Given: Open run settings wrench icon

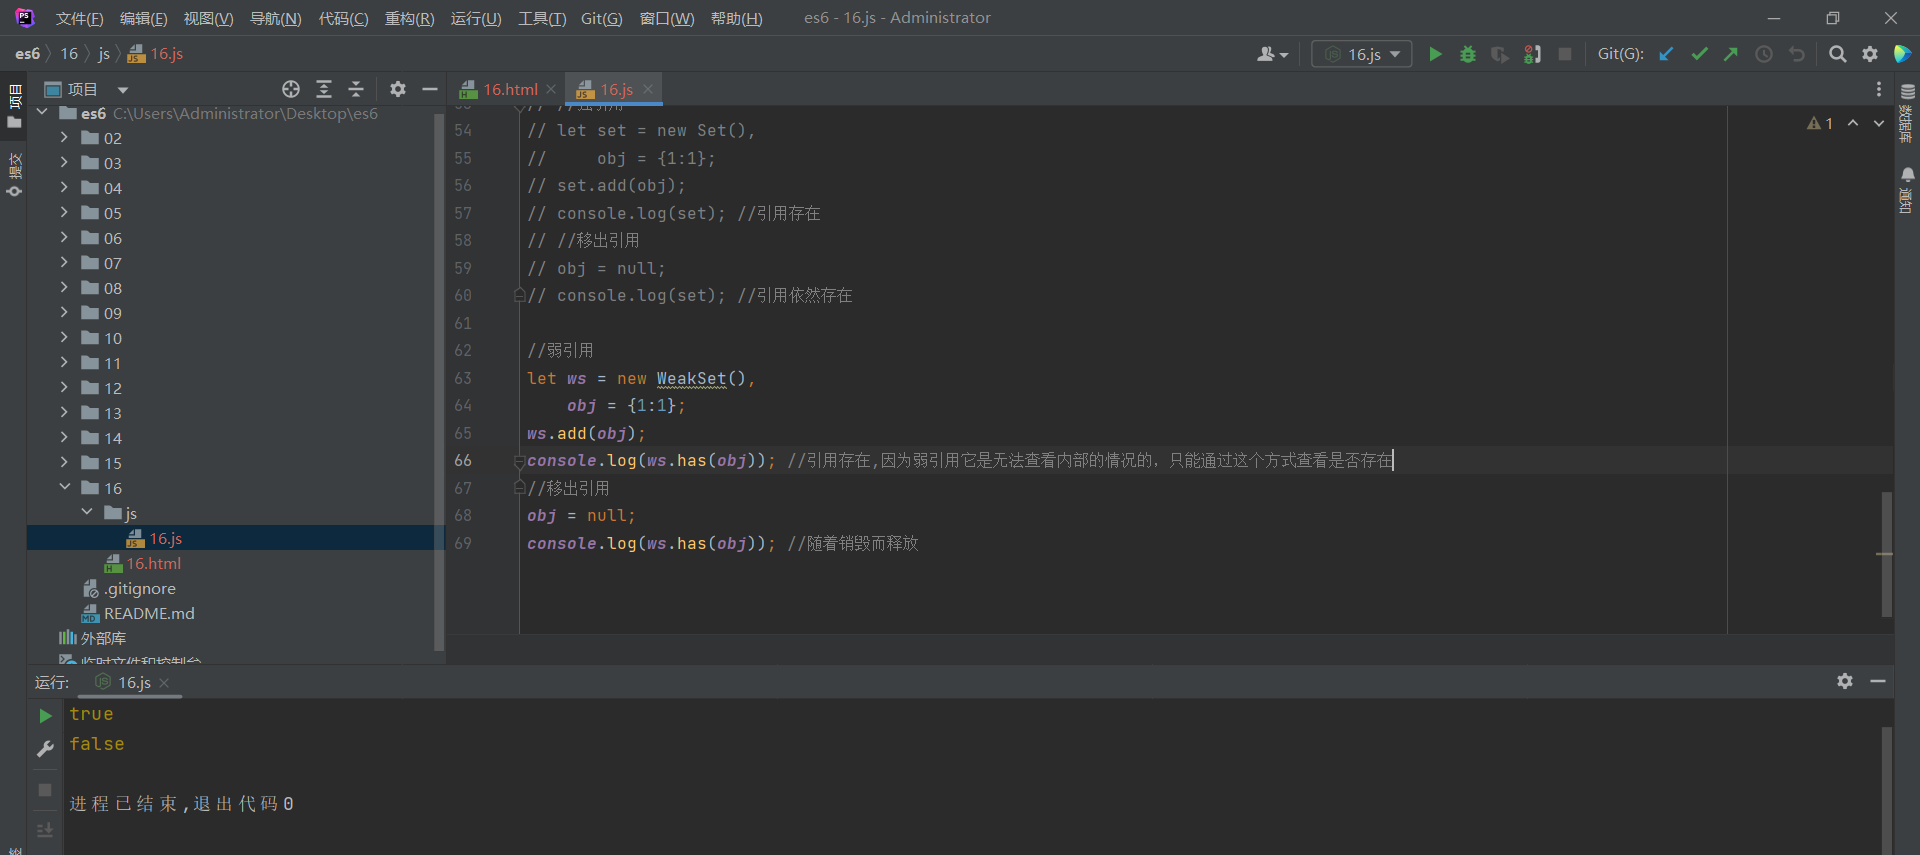Looking at the screenshot, I should pos(45,748).
